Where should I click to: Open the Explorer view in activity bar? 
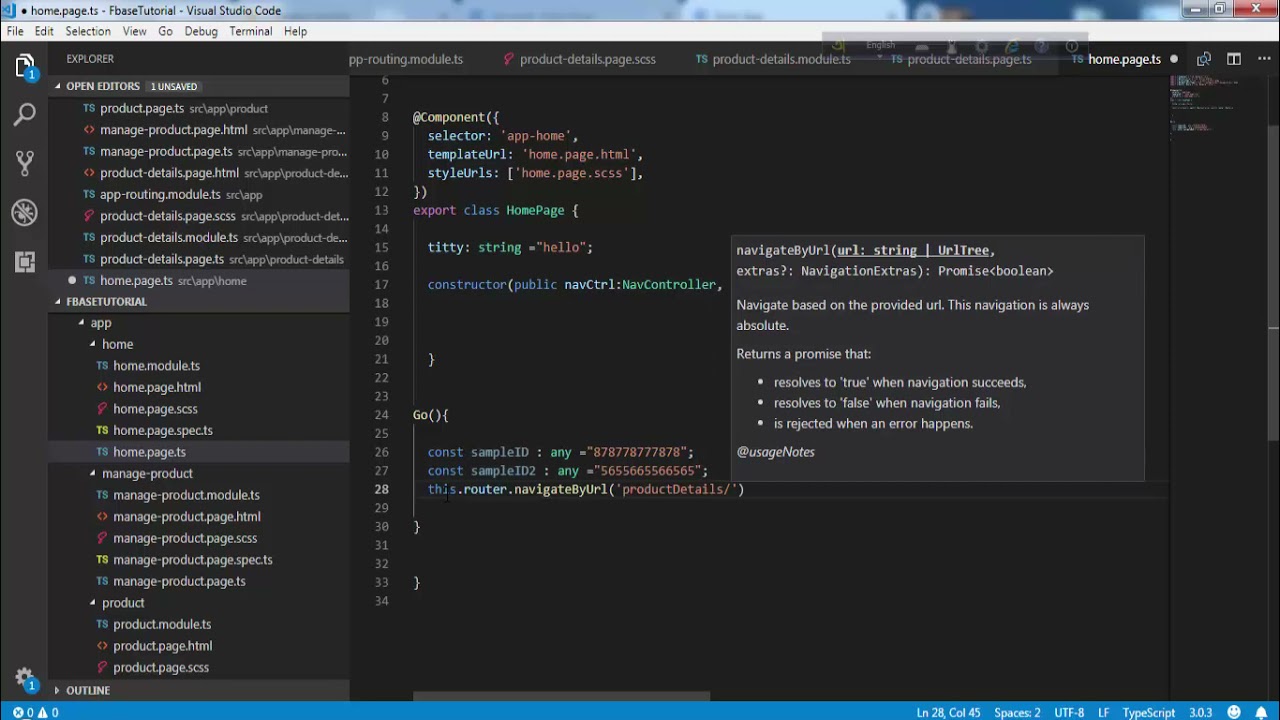point(25,66)
